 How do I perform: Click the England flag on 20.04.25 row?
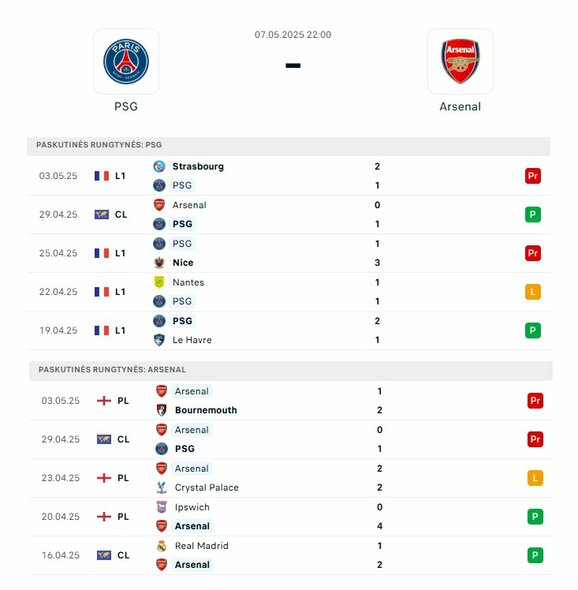pyautogui.click(x=104, y=517)
